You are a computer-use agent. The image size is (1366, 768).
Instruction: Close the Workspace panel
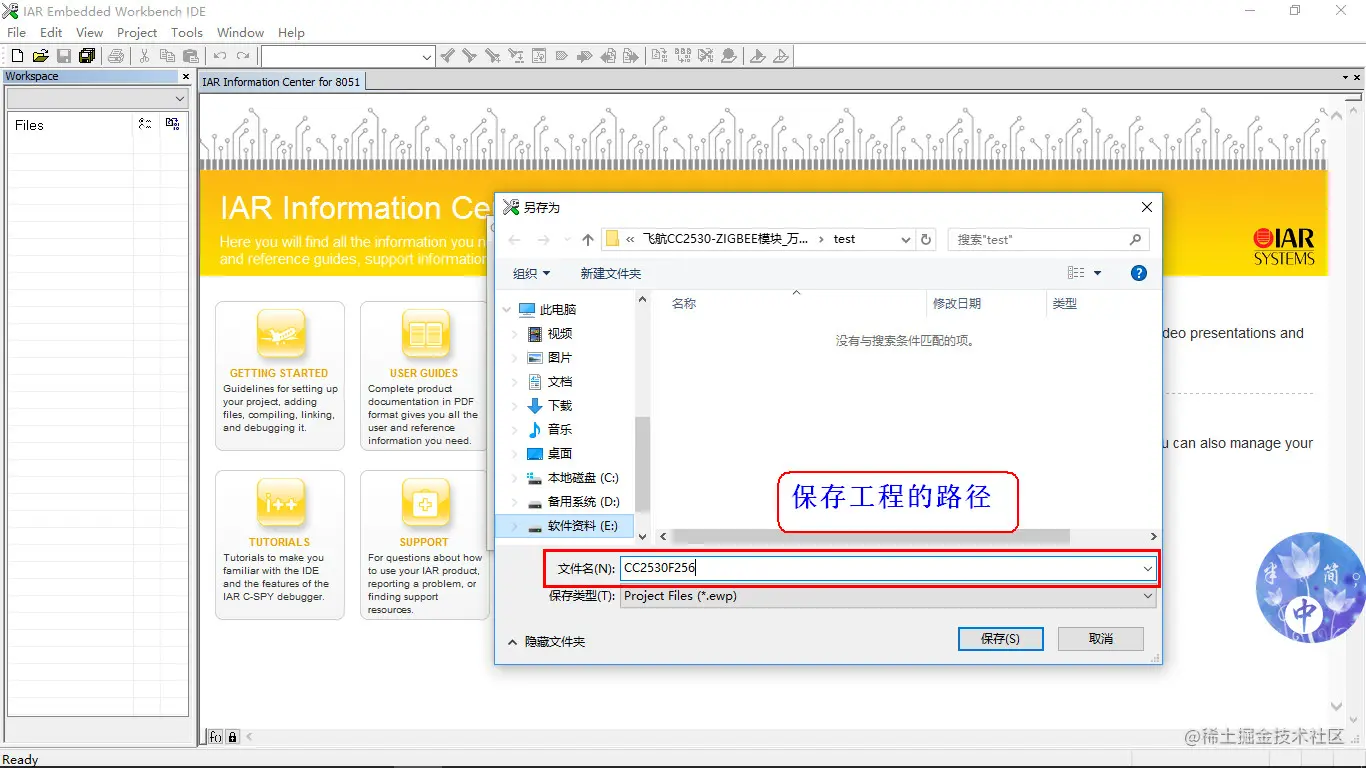[185, 76]
